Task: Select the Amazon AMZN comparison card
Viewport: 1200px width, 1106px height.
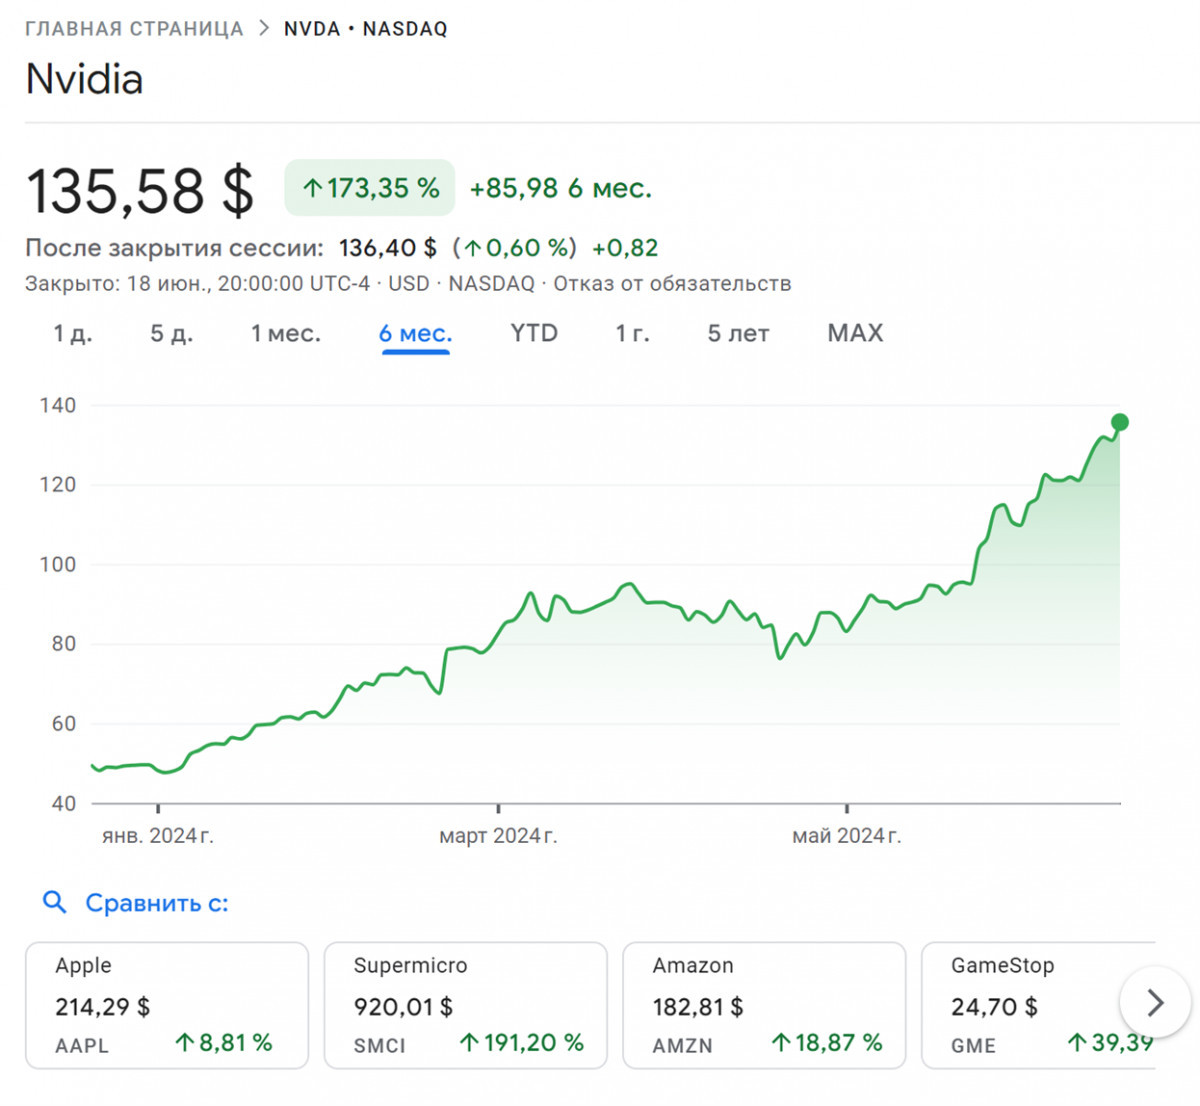Action: pyautogui.click(x=764, y=1005)
